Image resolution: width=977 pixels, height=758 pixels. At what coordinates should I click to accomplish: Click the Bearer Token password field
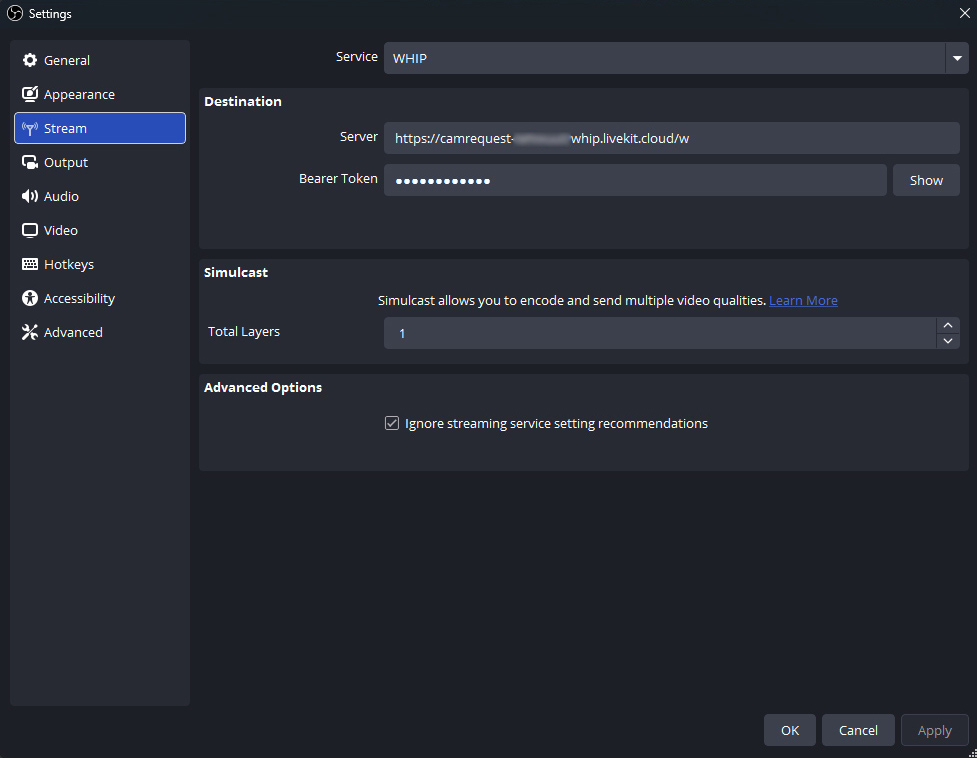[x=635, y=181]
